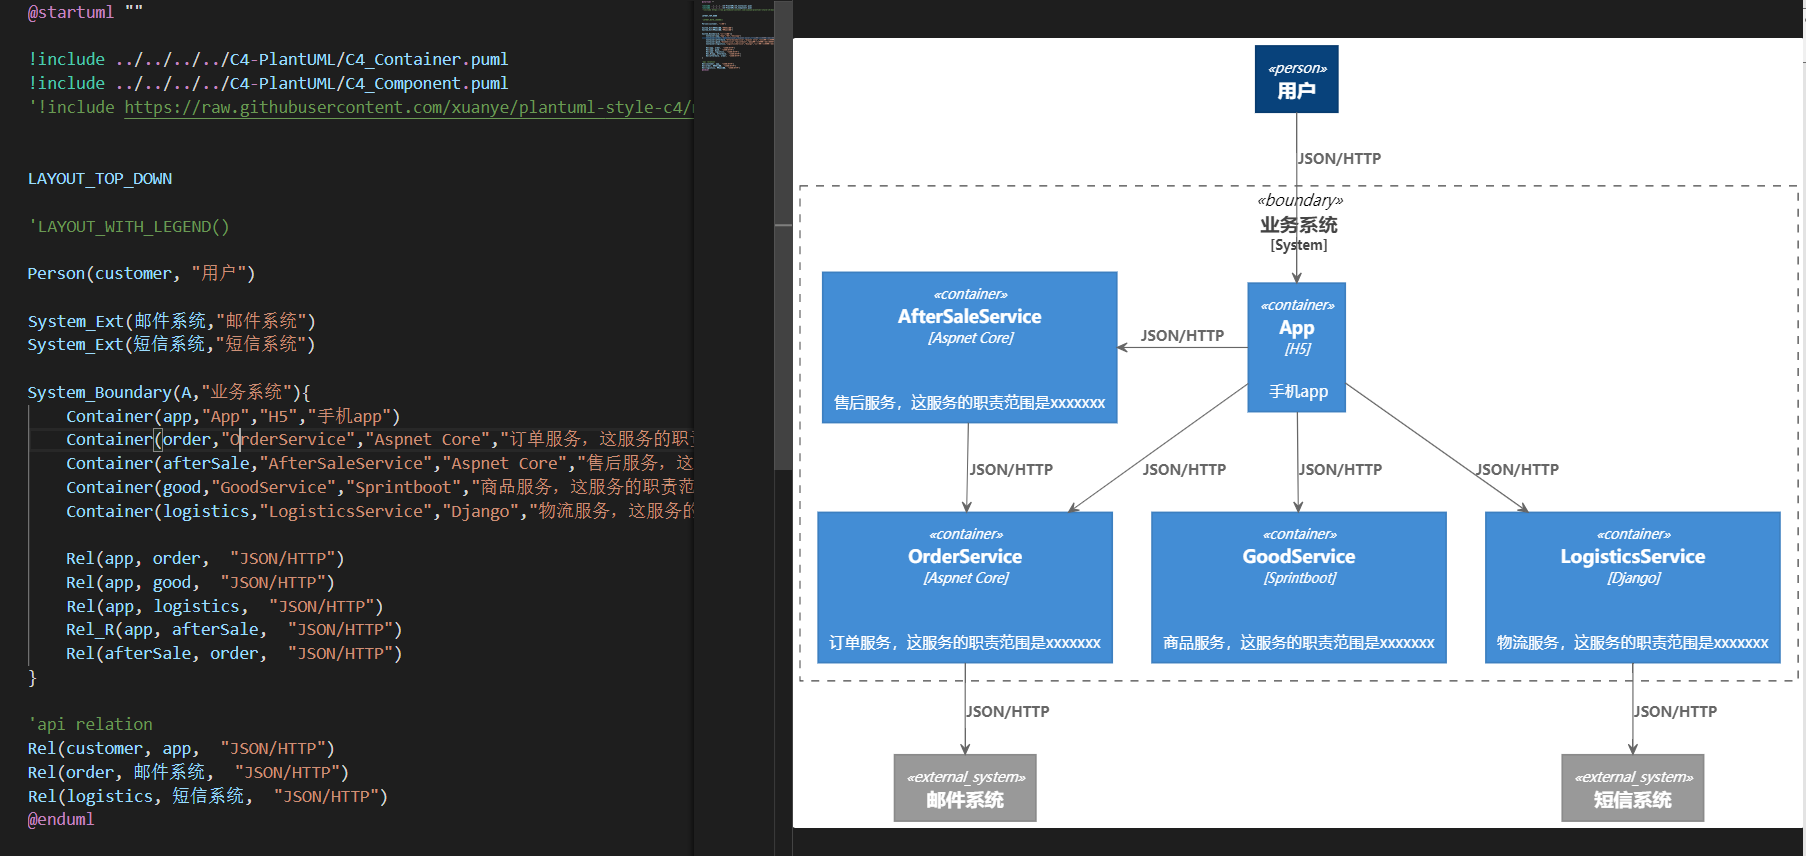Click the C4_Container.puml include line
1806x856 pixels.
268,59
